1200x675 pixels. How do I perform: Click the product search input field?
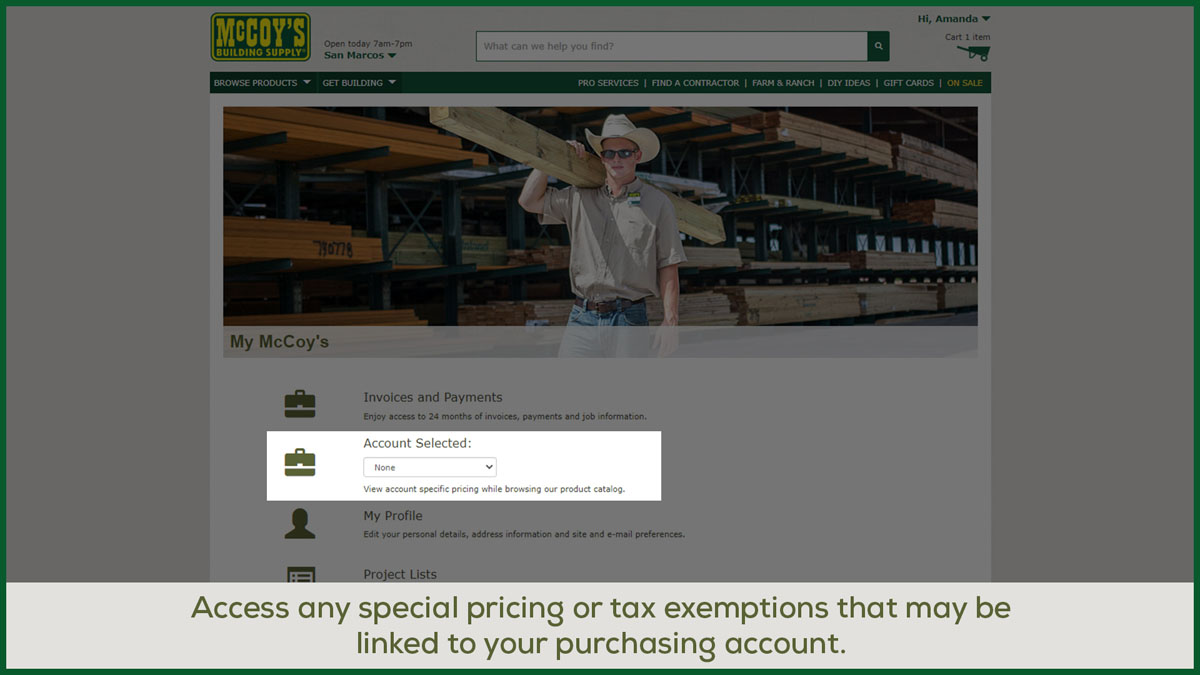tap(671, 46)
